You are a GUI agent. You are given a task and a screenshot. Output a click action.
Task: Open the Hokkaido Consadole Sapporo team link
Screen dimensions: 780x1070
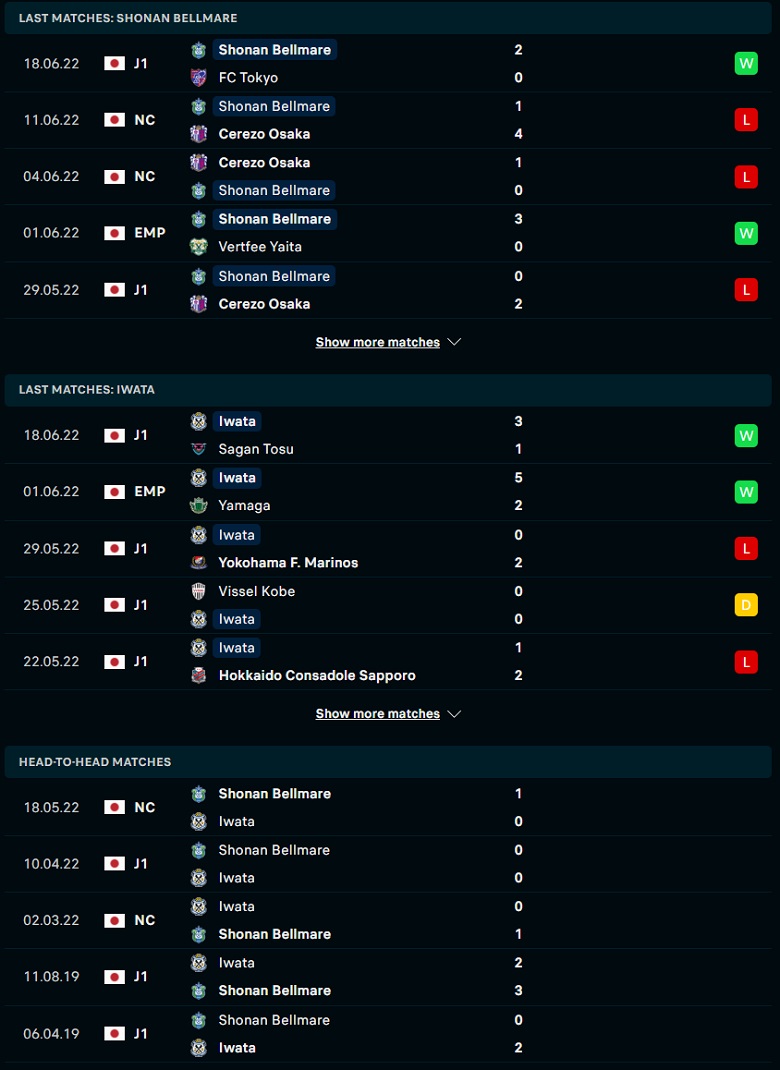[317, 676]
